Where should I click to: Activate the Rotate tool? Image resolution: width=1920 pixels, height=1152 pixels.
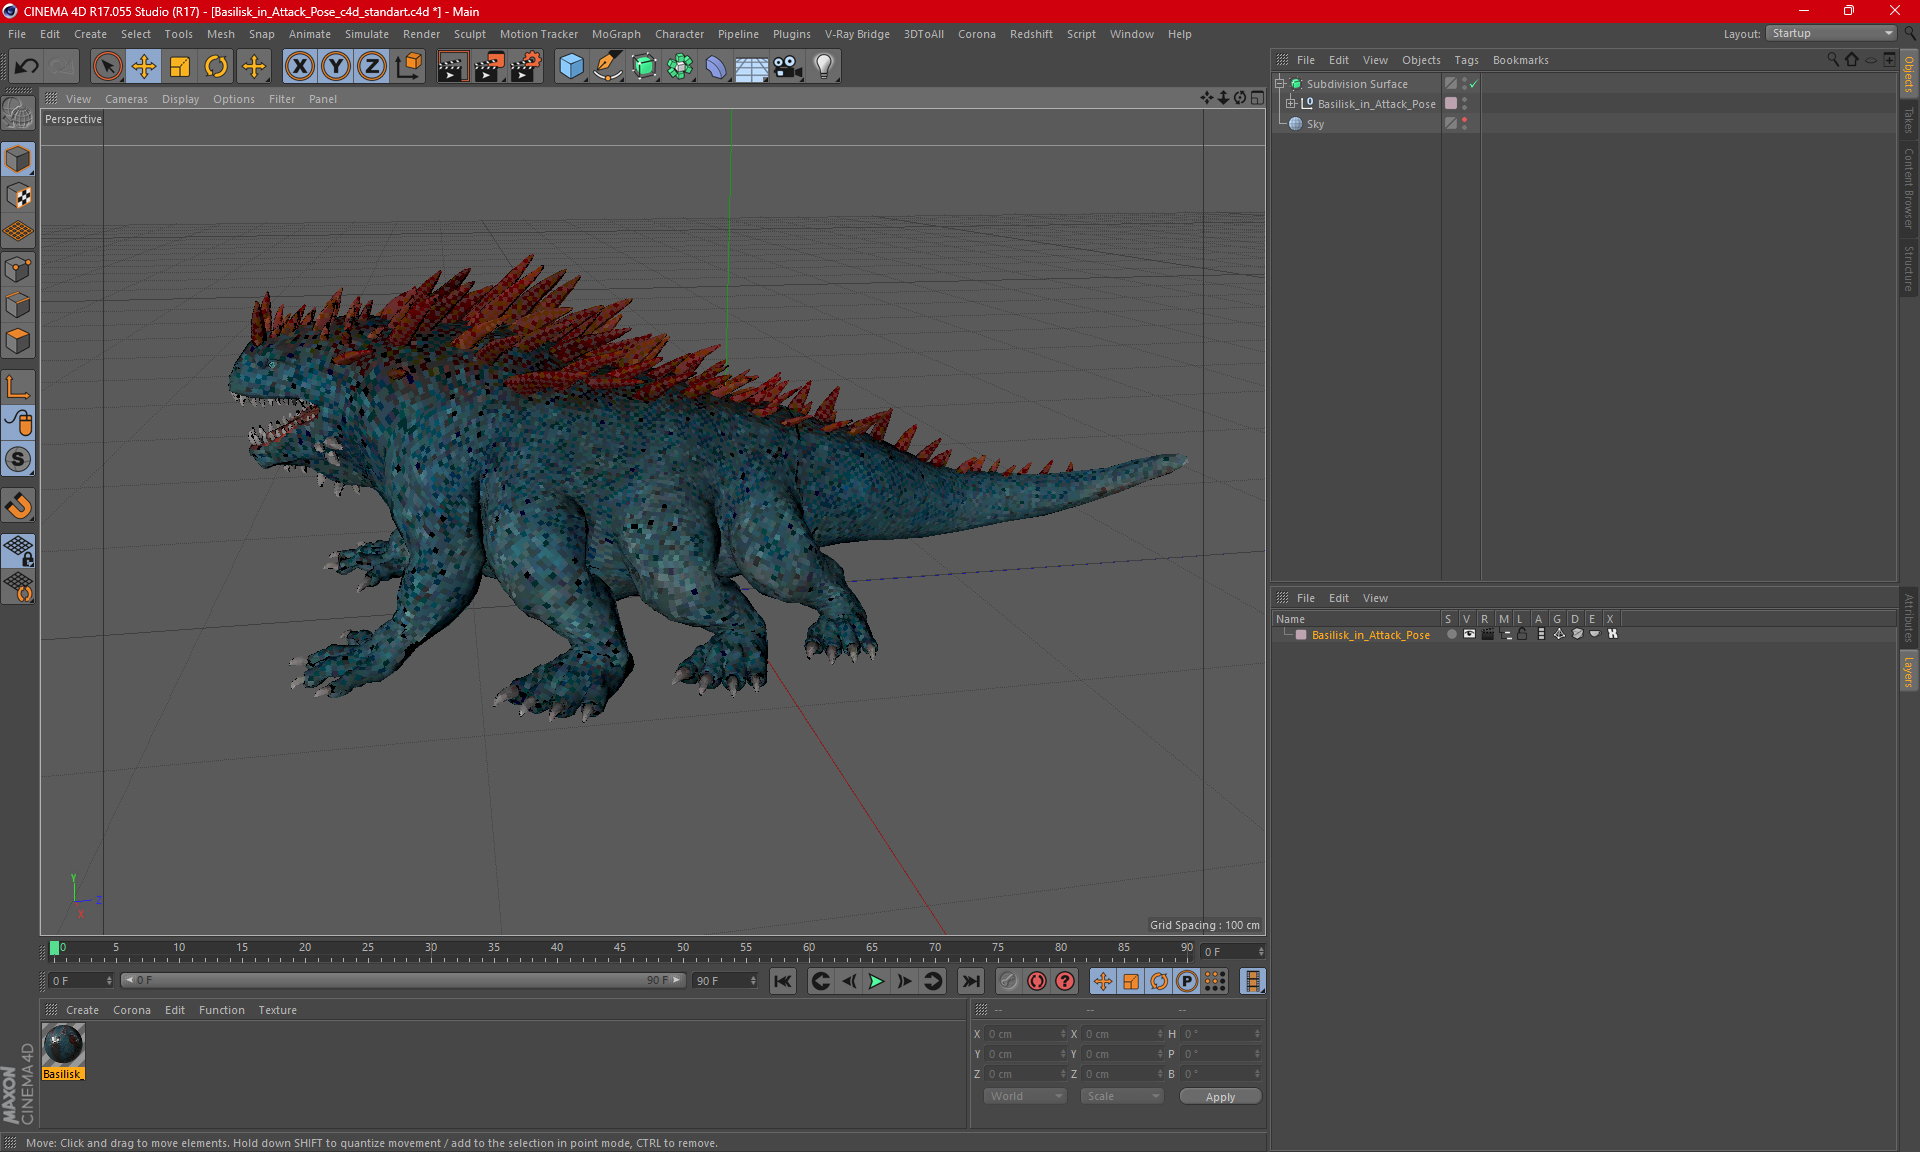pos(216,66)
